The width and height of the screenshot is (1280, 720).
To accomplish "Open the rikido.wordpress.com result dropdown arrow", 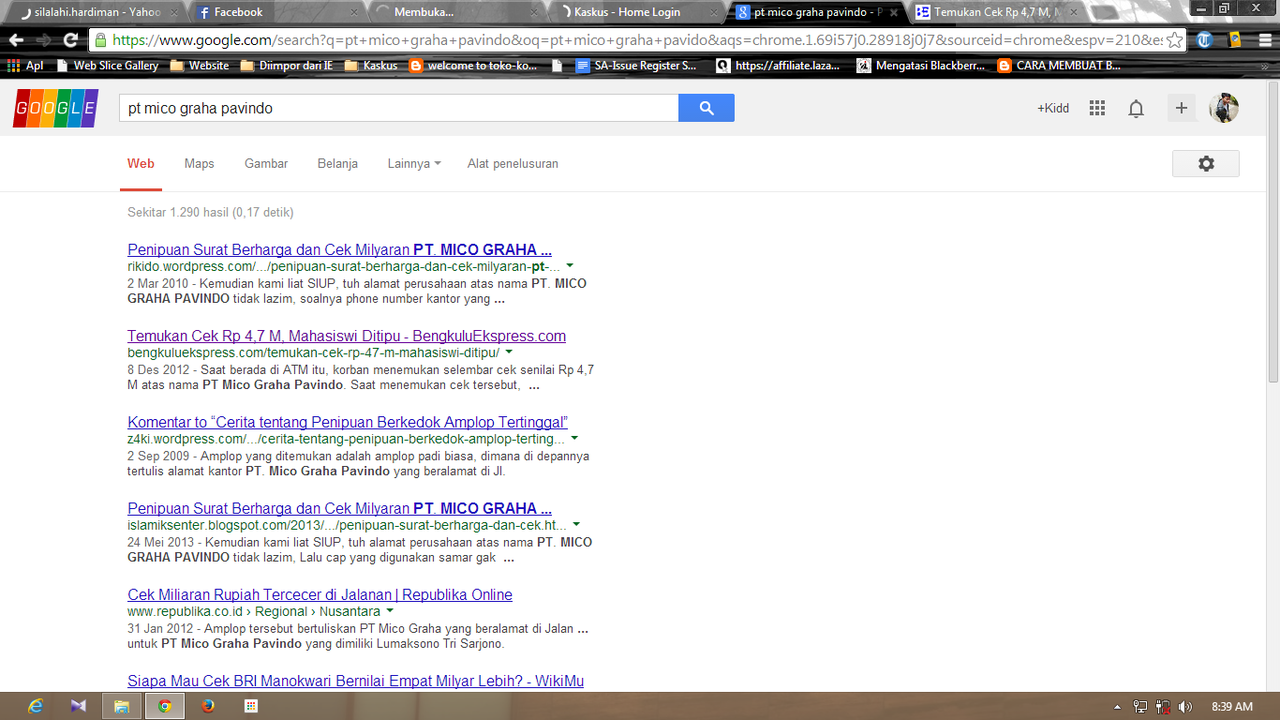I will [x=569, y=267].
